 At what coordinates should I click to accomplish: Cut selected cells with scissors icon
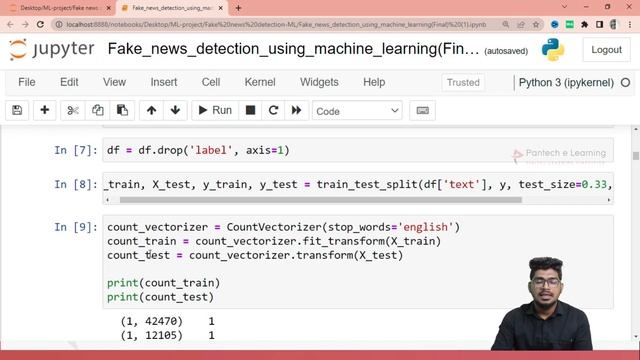[x=73, y=110]
